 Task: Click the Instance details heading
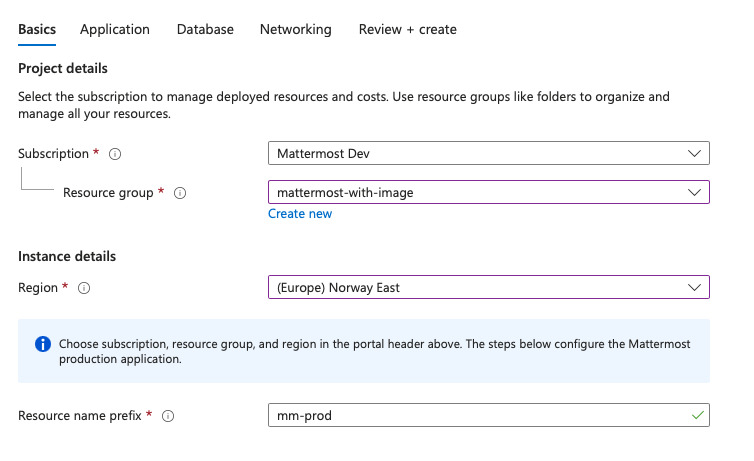tap(67, 256)
